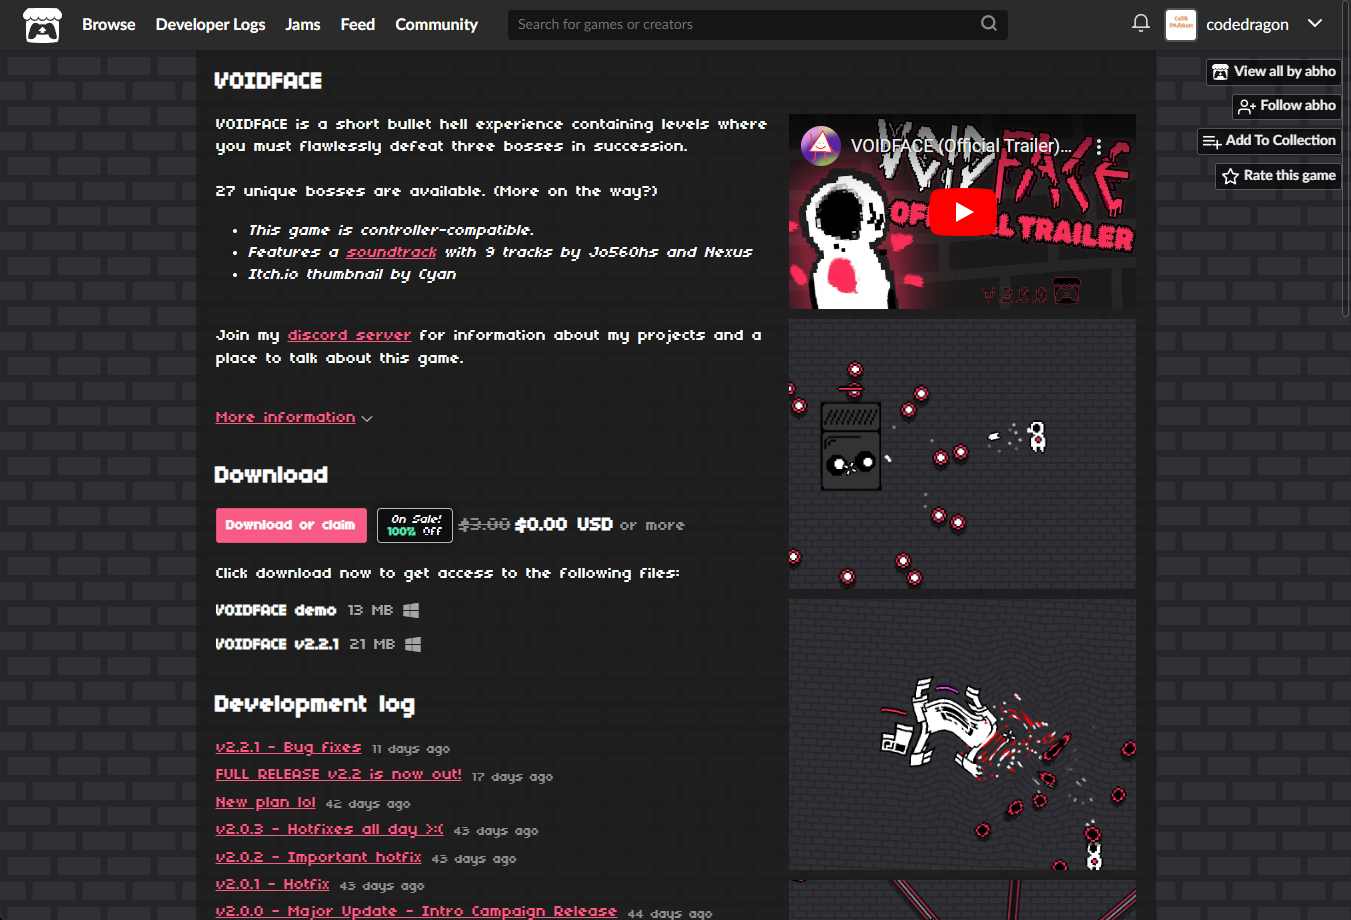Open the YouTube video options menu
Image resolution: width=1351 pixels, height=920 pixels.
[1099, 146]
